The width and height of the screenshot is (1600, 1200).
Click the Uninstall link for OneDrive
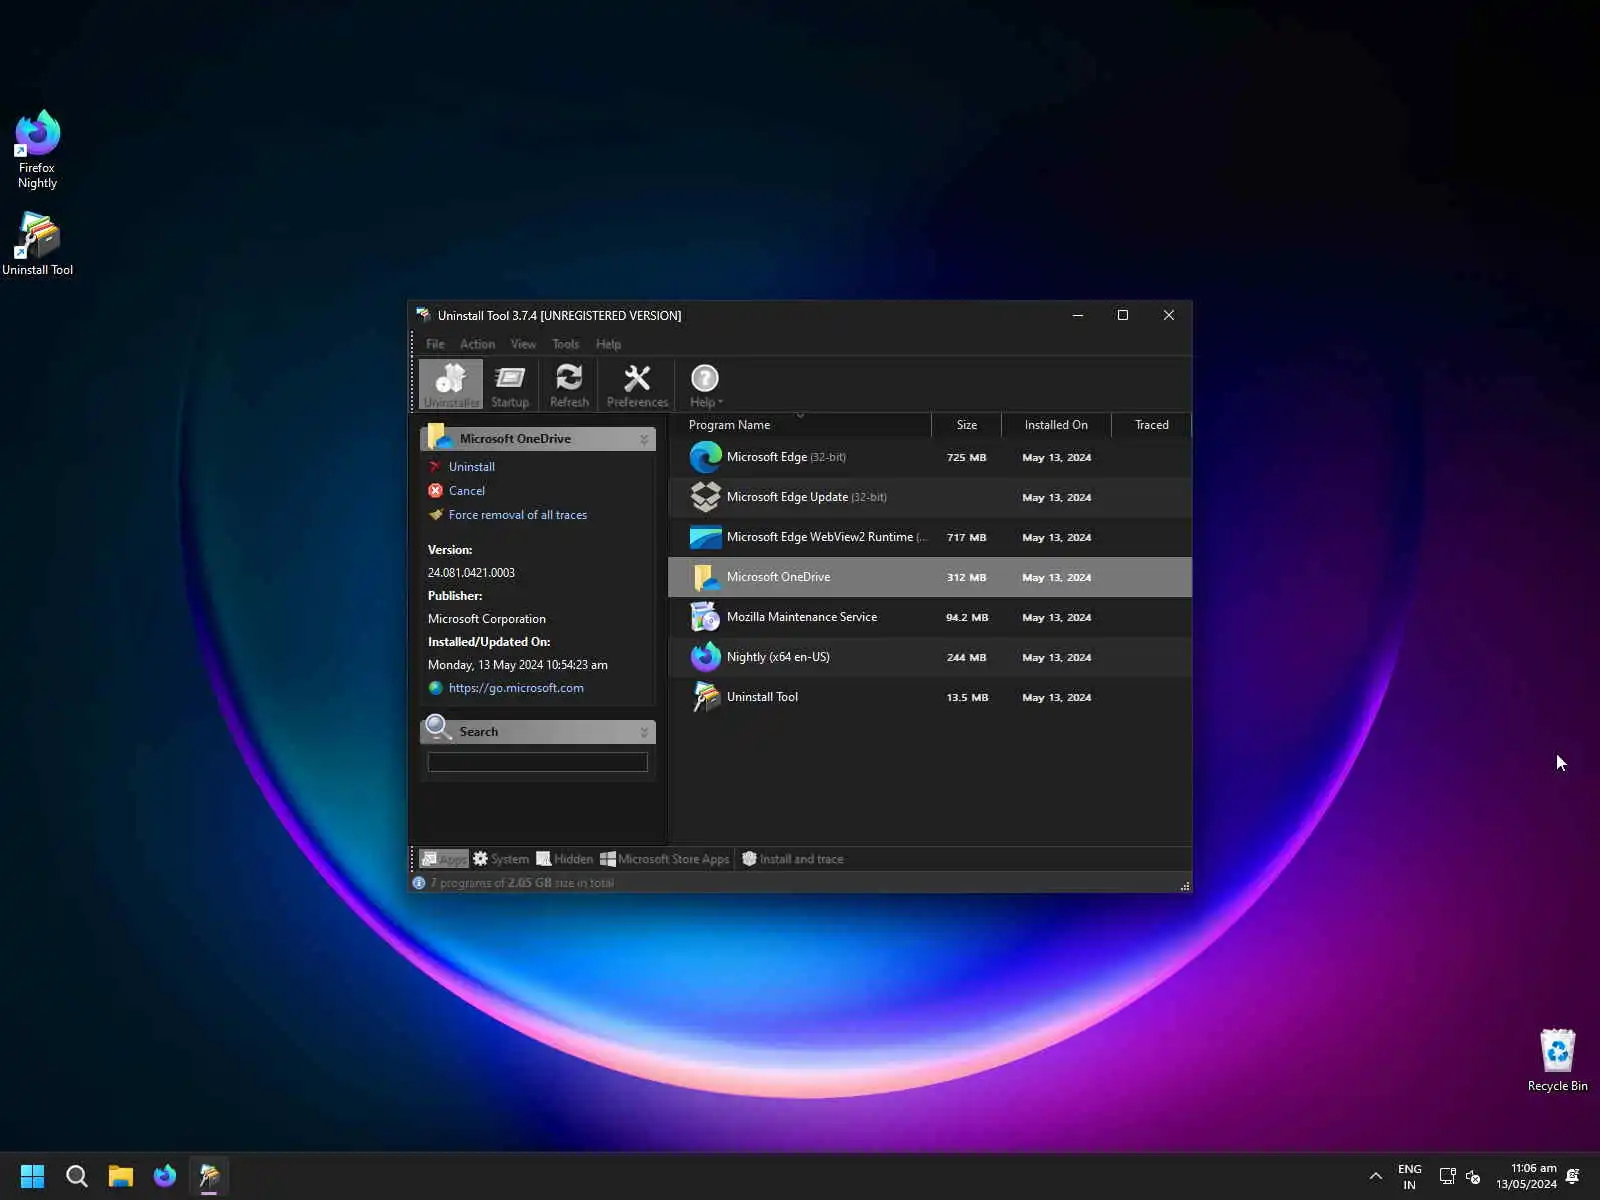tap(472, 467)
